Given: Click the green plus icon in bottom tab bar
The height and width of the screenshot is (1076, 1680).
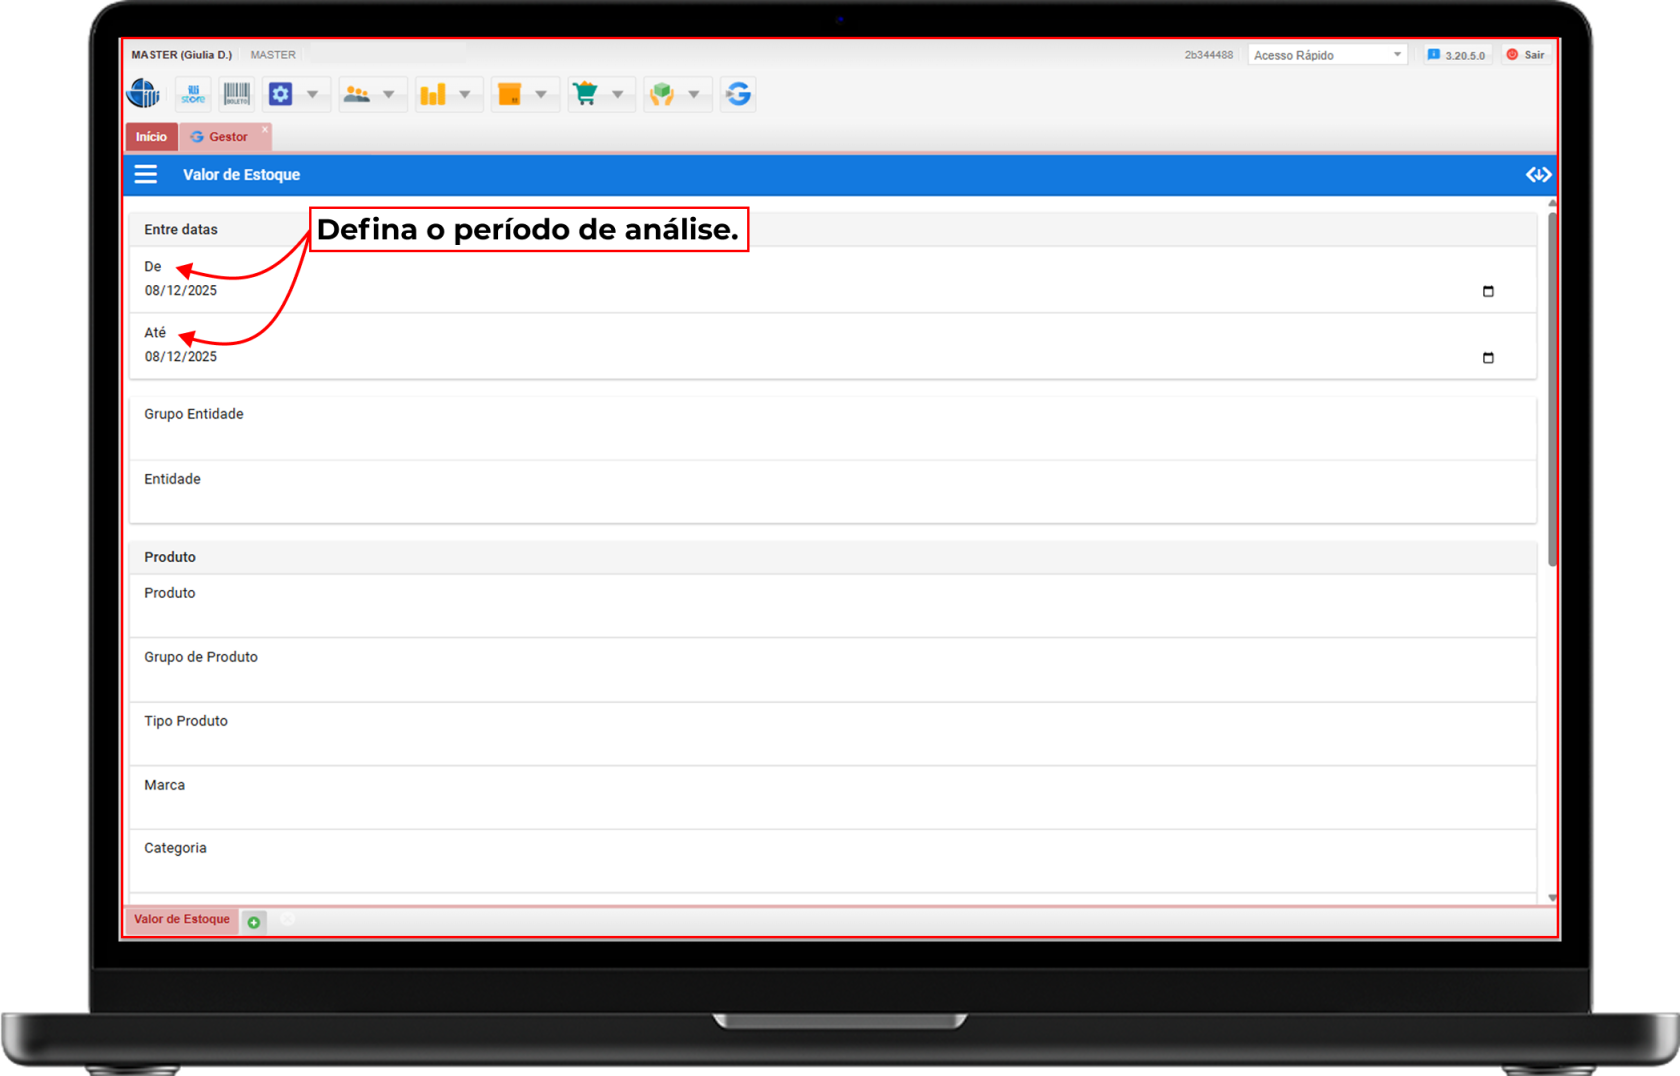Looking at the screenshot, I should point(254,922).
